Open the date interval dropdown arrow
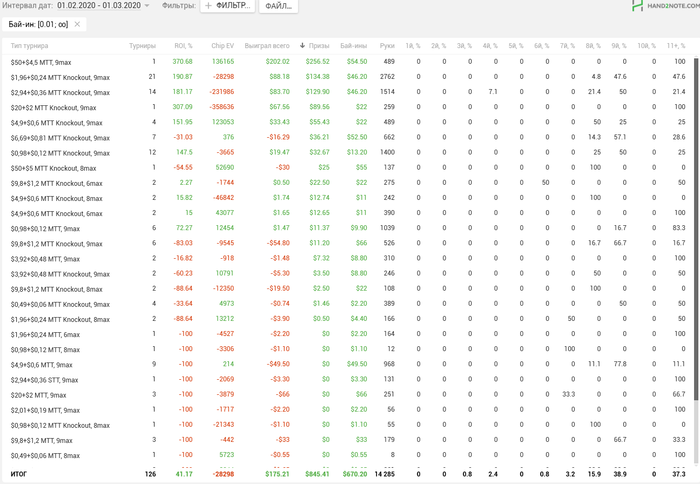Image resolution: width=700 pixels, height=484 pixels. click(x=147, y=6)
